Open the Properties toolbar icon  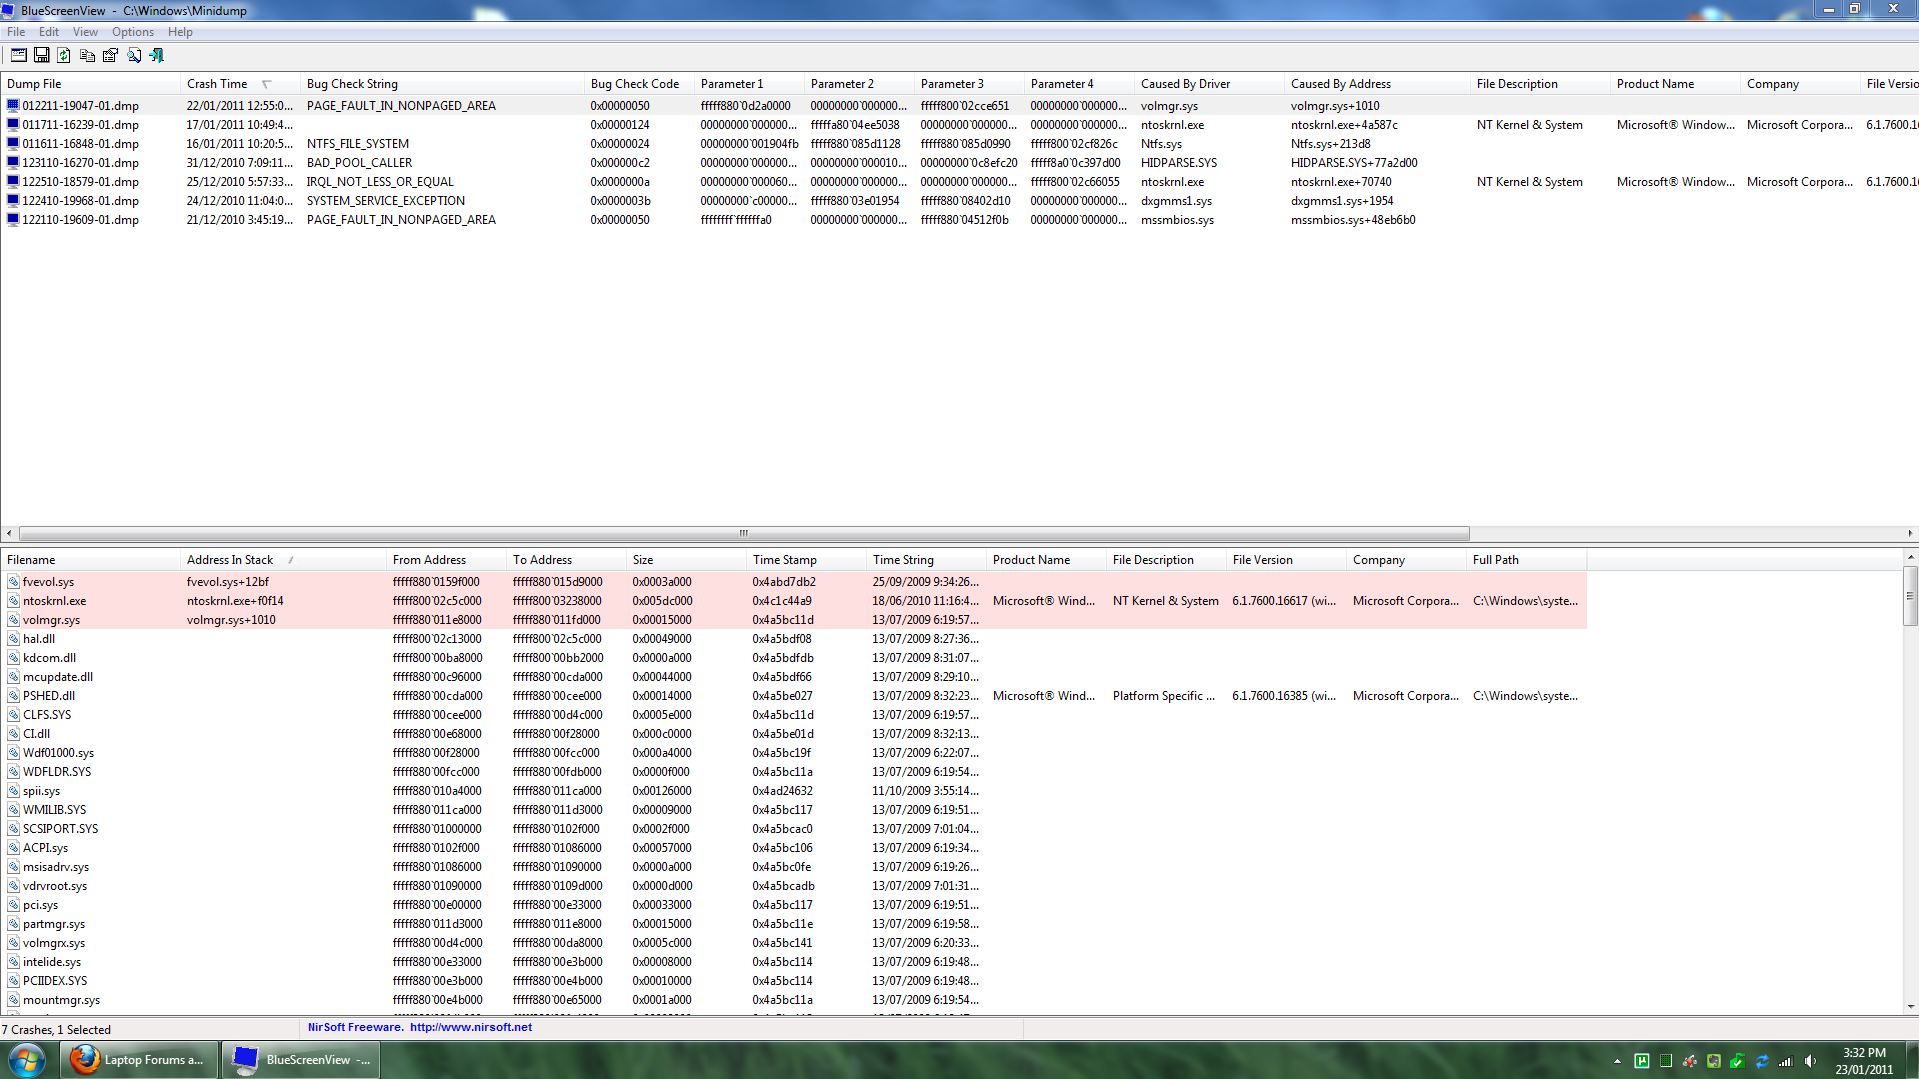(x=110, y=56)
